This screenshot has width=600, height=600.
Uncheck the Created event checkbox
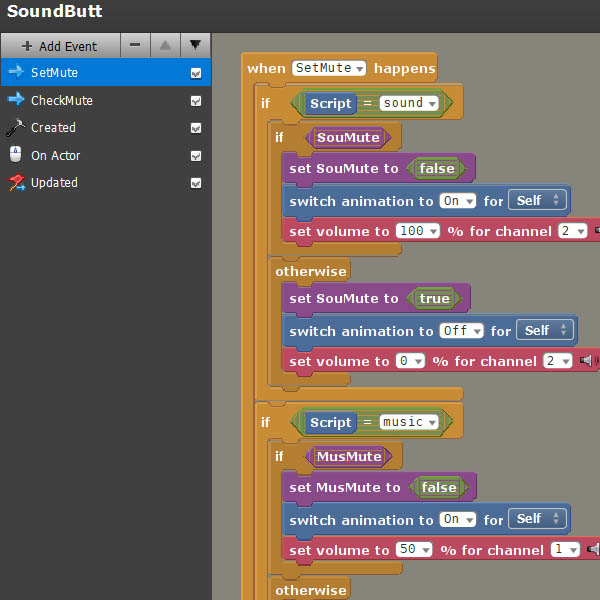tap(196, 128)
